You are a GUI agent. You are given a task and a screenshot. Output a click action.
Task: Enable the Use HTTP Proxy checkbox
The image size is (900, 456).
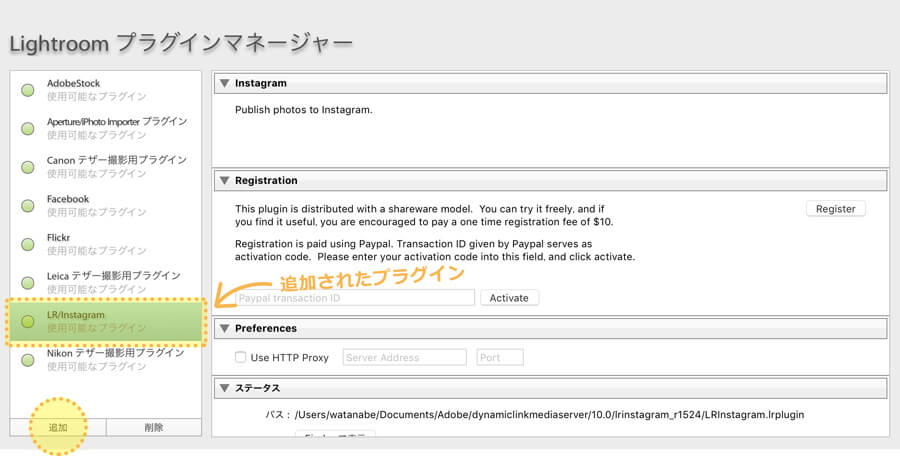click(x=240, y=357)
